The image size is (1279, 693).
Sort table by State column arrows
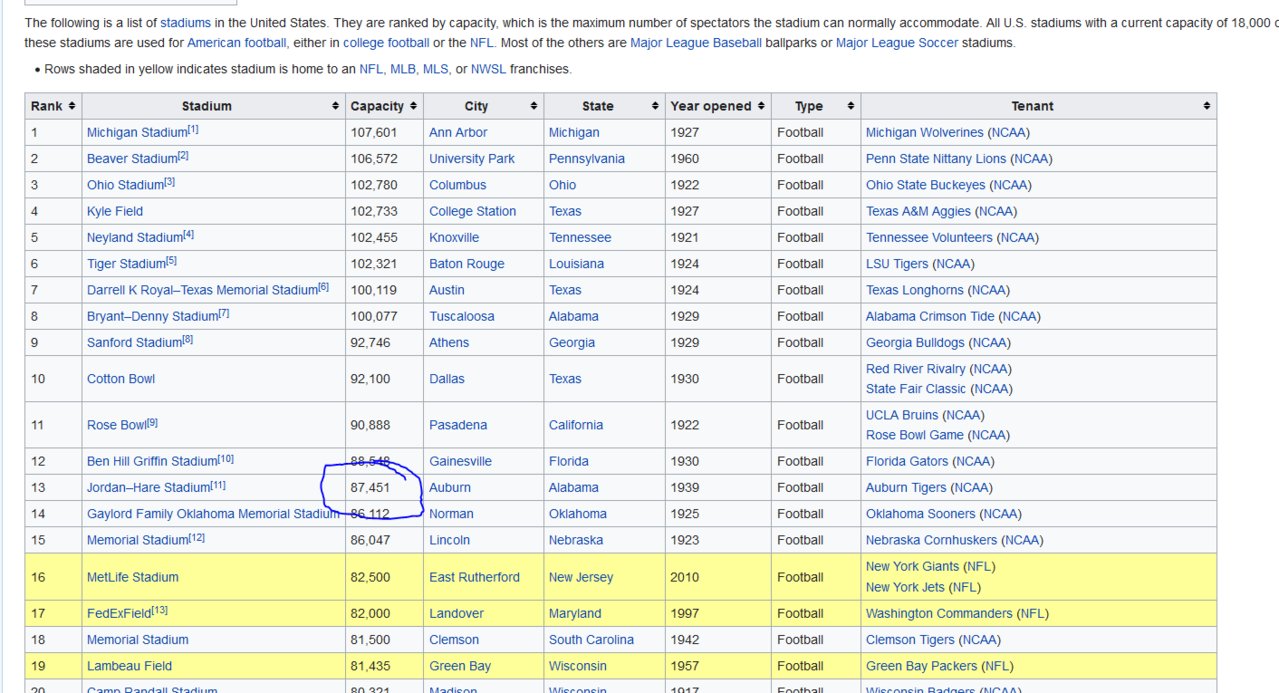pos(656,106)
